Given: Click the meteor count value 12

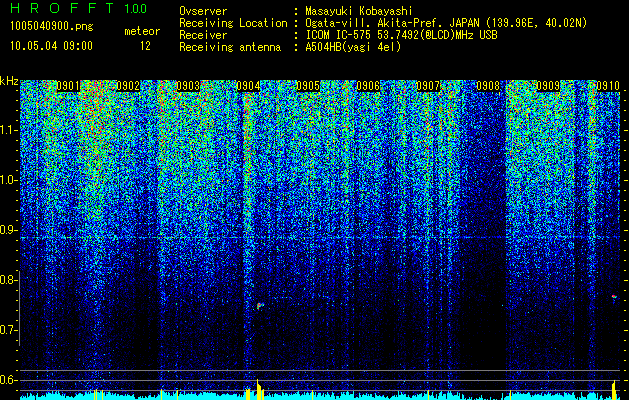Looking at the screenshot, I should [x=145, y=46].
